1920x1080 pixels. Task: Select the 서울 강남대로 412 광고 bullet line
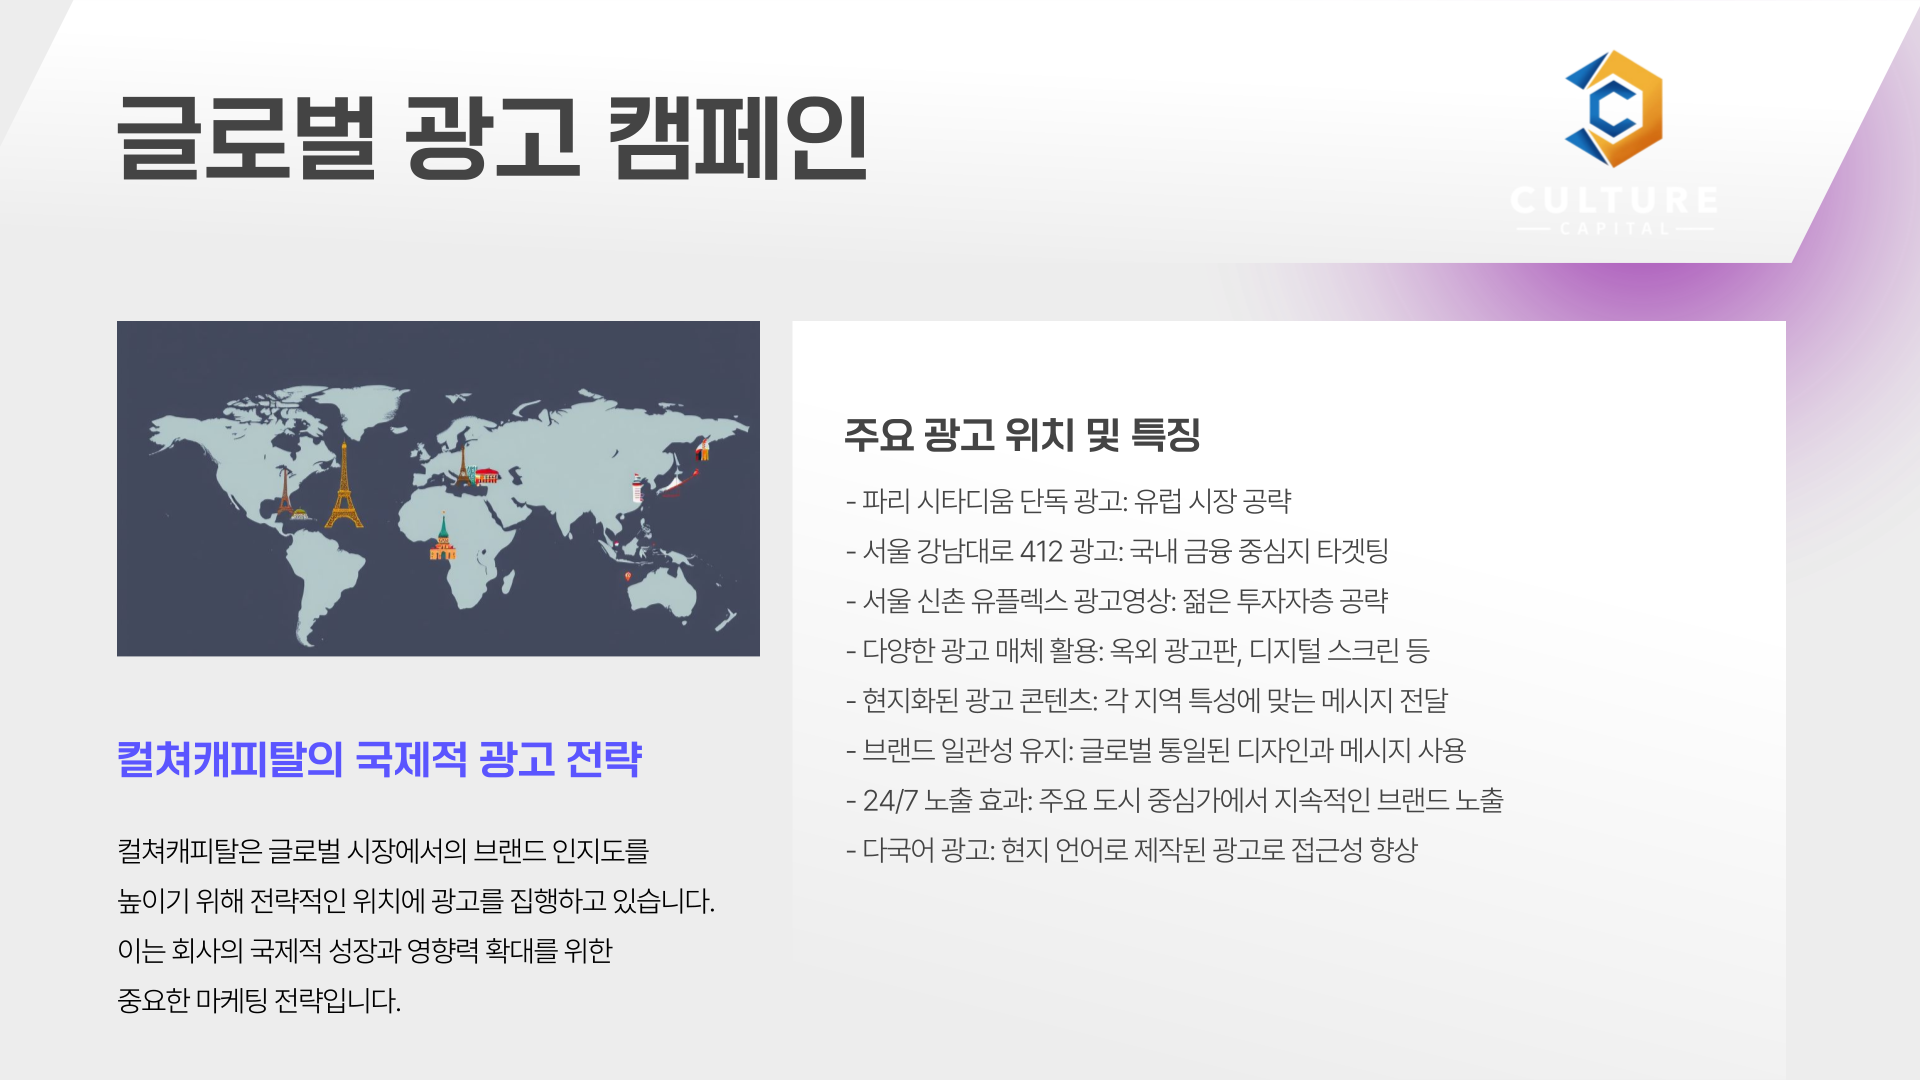(1117, 551)
